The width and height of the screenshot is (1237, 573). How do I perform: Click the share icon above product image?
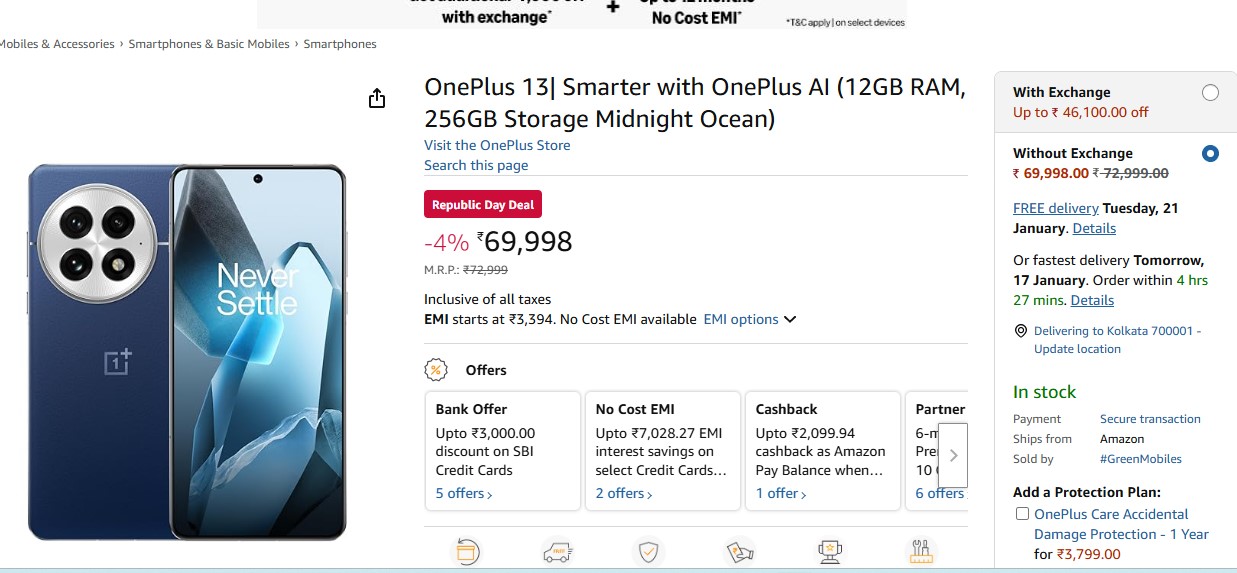click(x=377, y=98)
